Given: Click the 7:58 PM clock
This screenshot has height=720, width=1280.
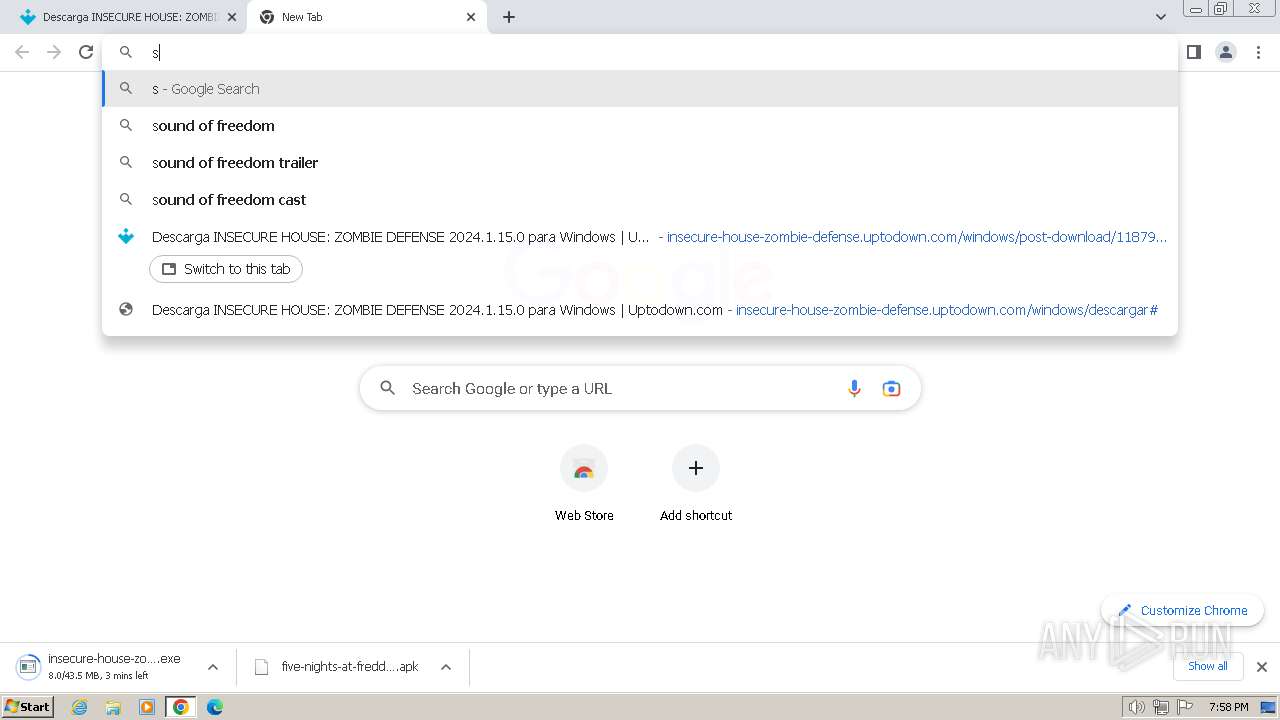Looking at the screenshot, I should (x=1228, y=707).
